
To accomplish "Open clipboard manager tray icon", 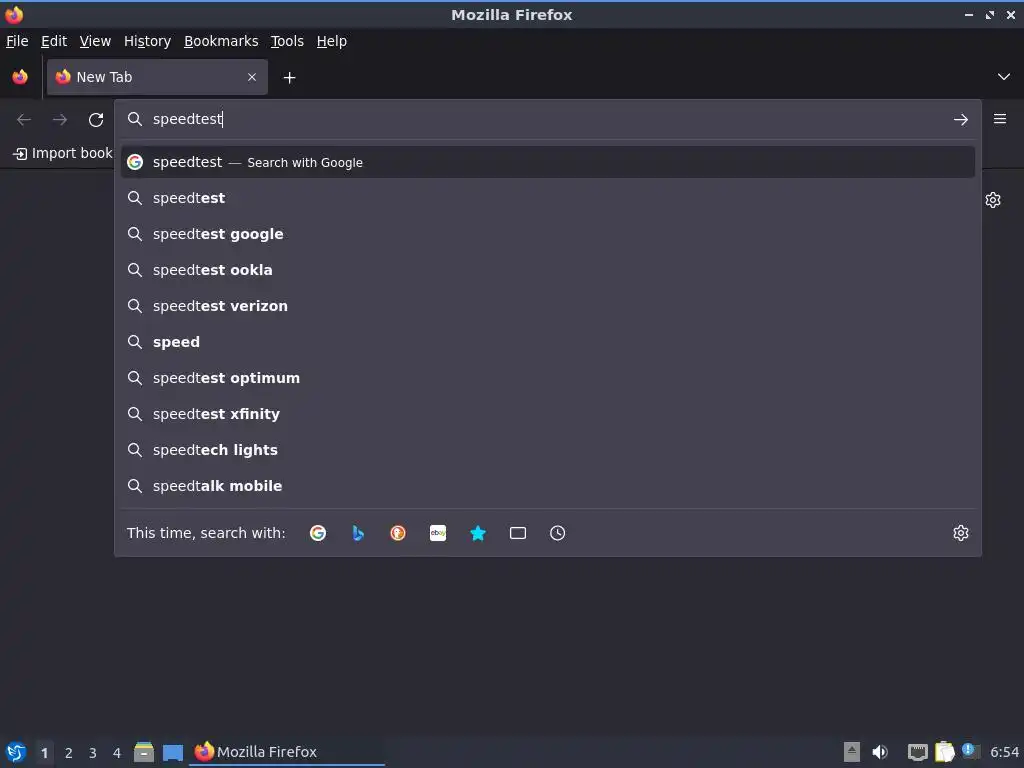I will coord(944,752).
